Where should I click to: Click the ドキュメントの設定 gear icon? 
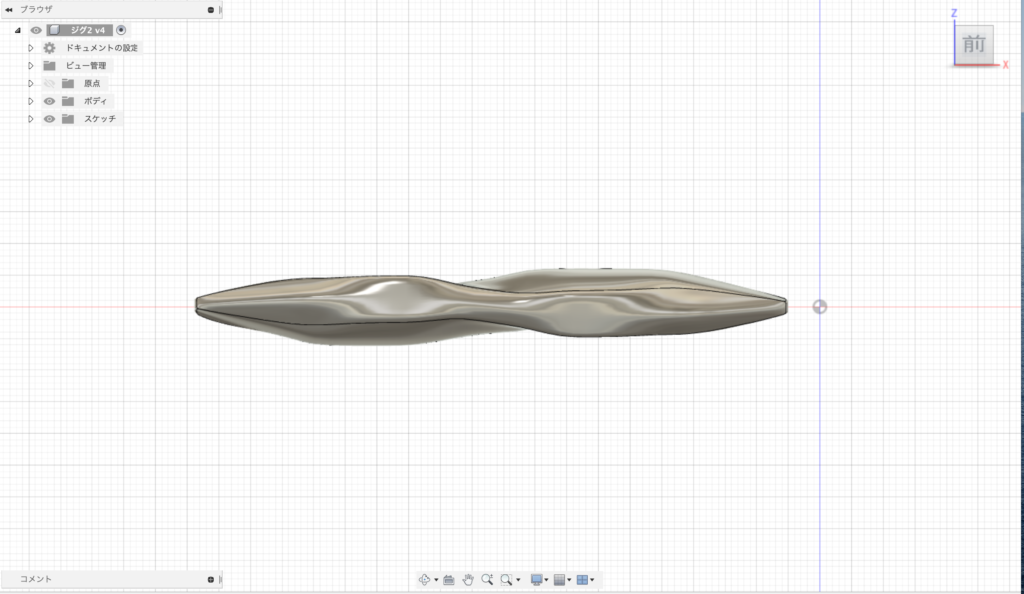click(x=50, y=48)
